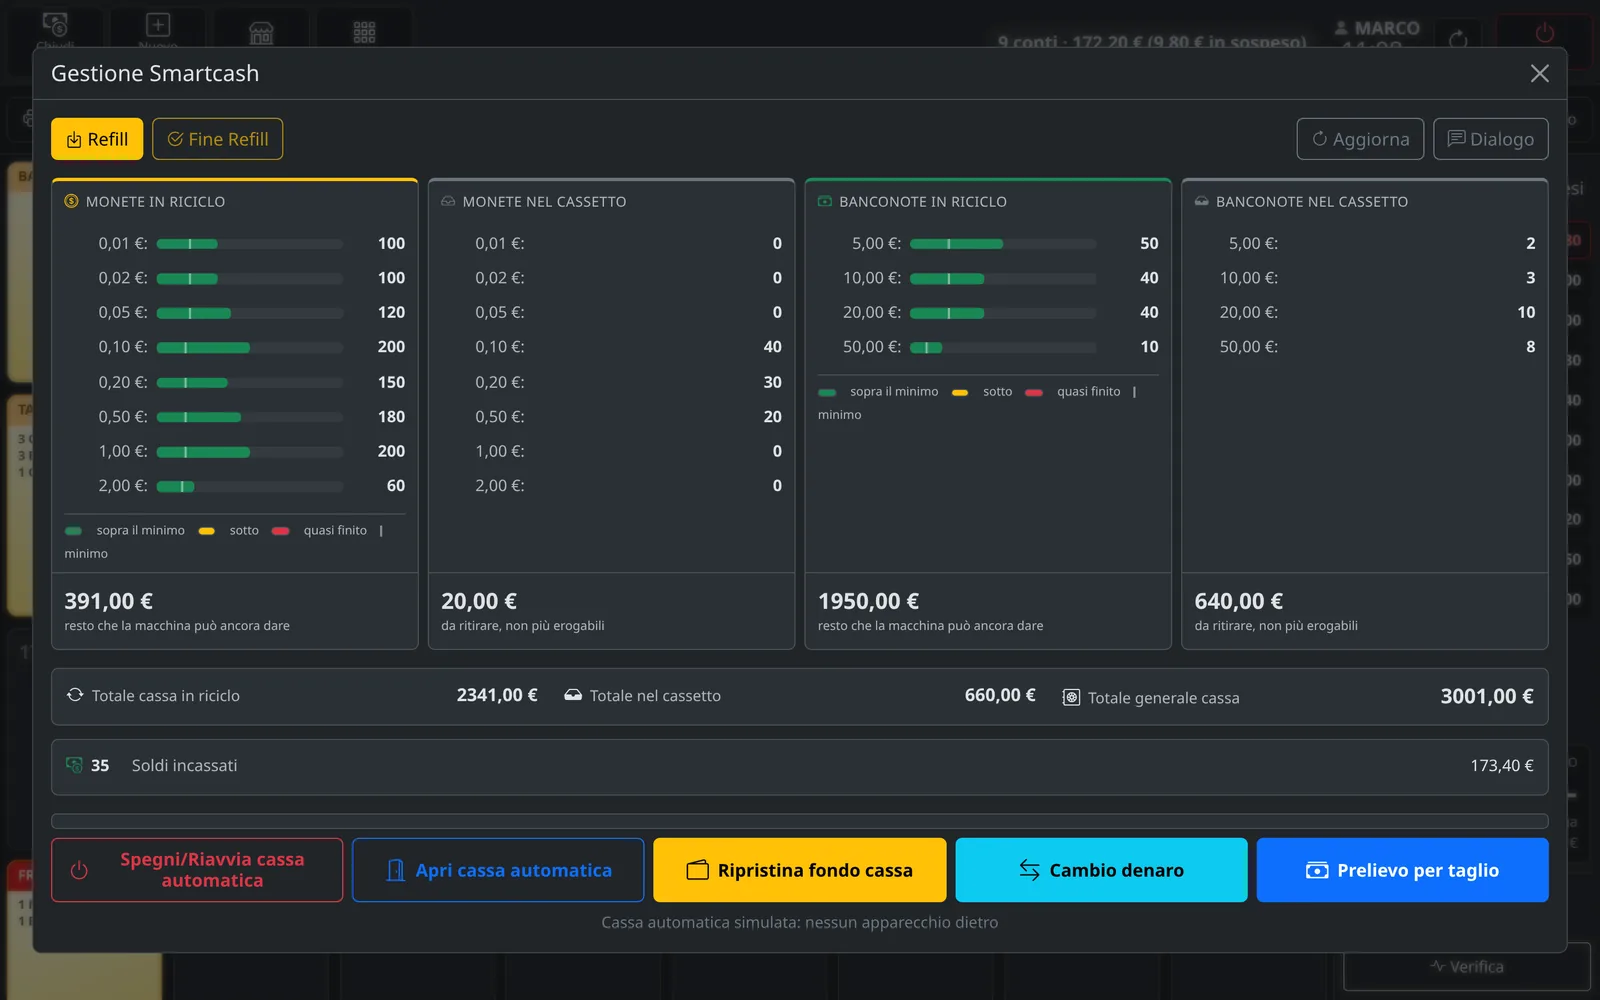
Task: Select the 3001,00 € general total
Action: tap(1486, 696)
